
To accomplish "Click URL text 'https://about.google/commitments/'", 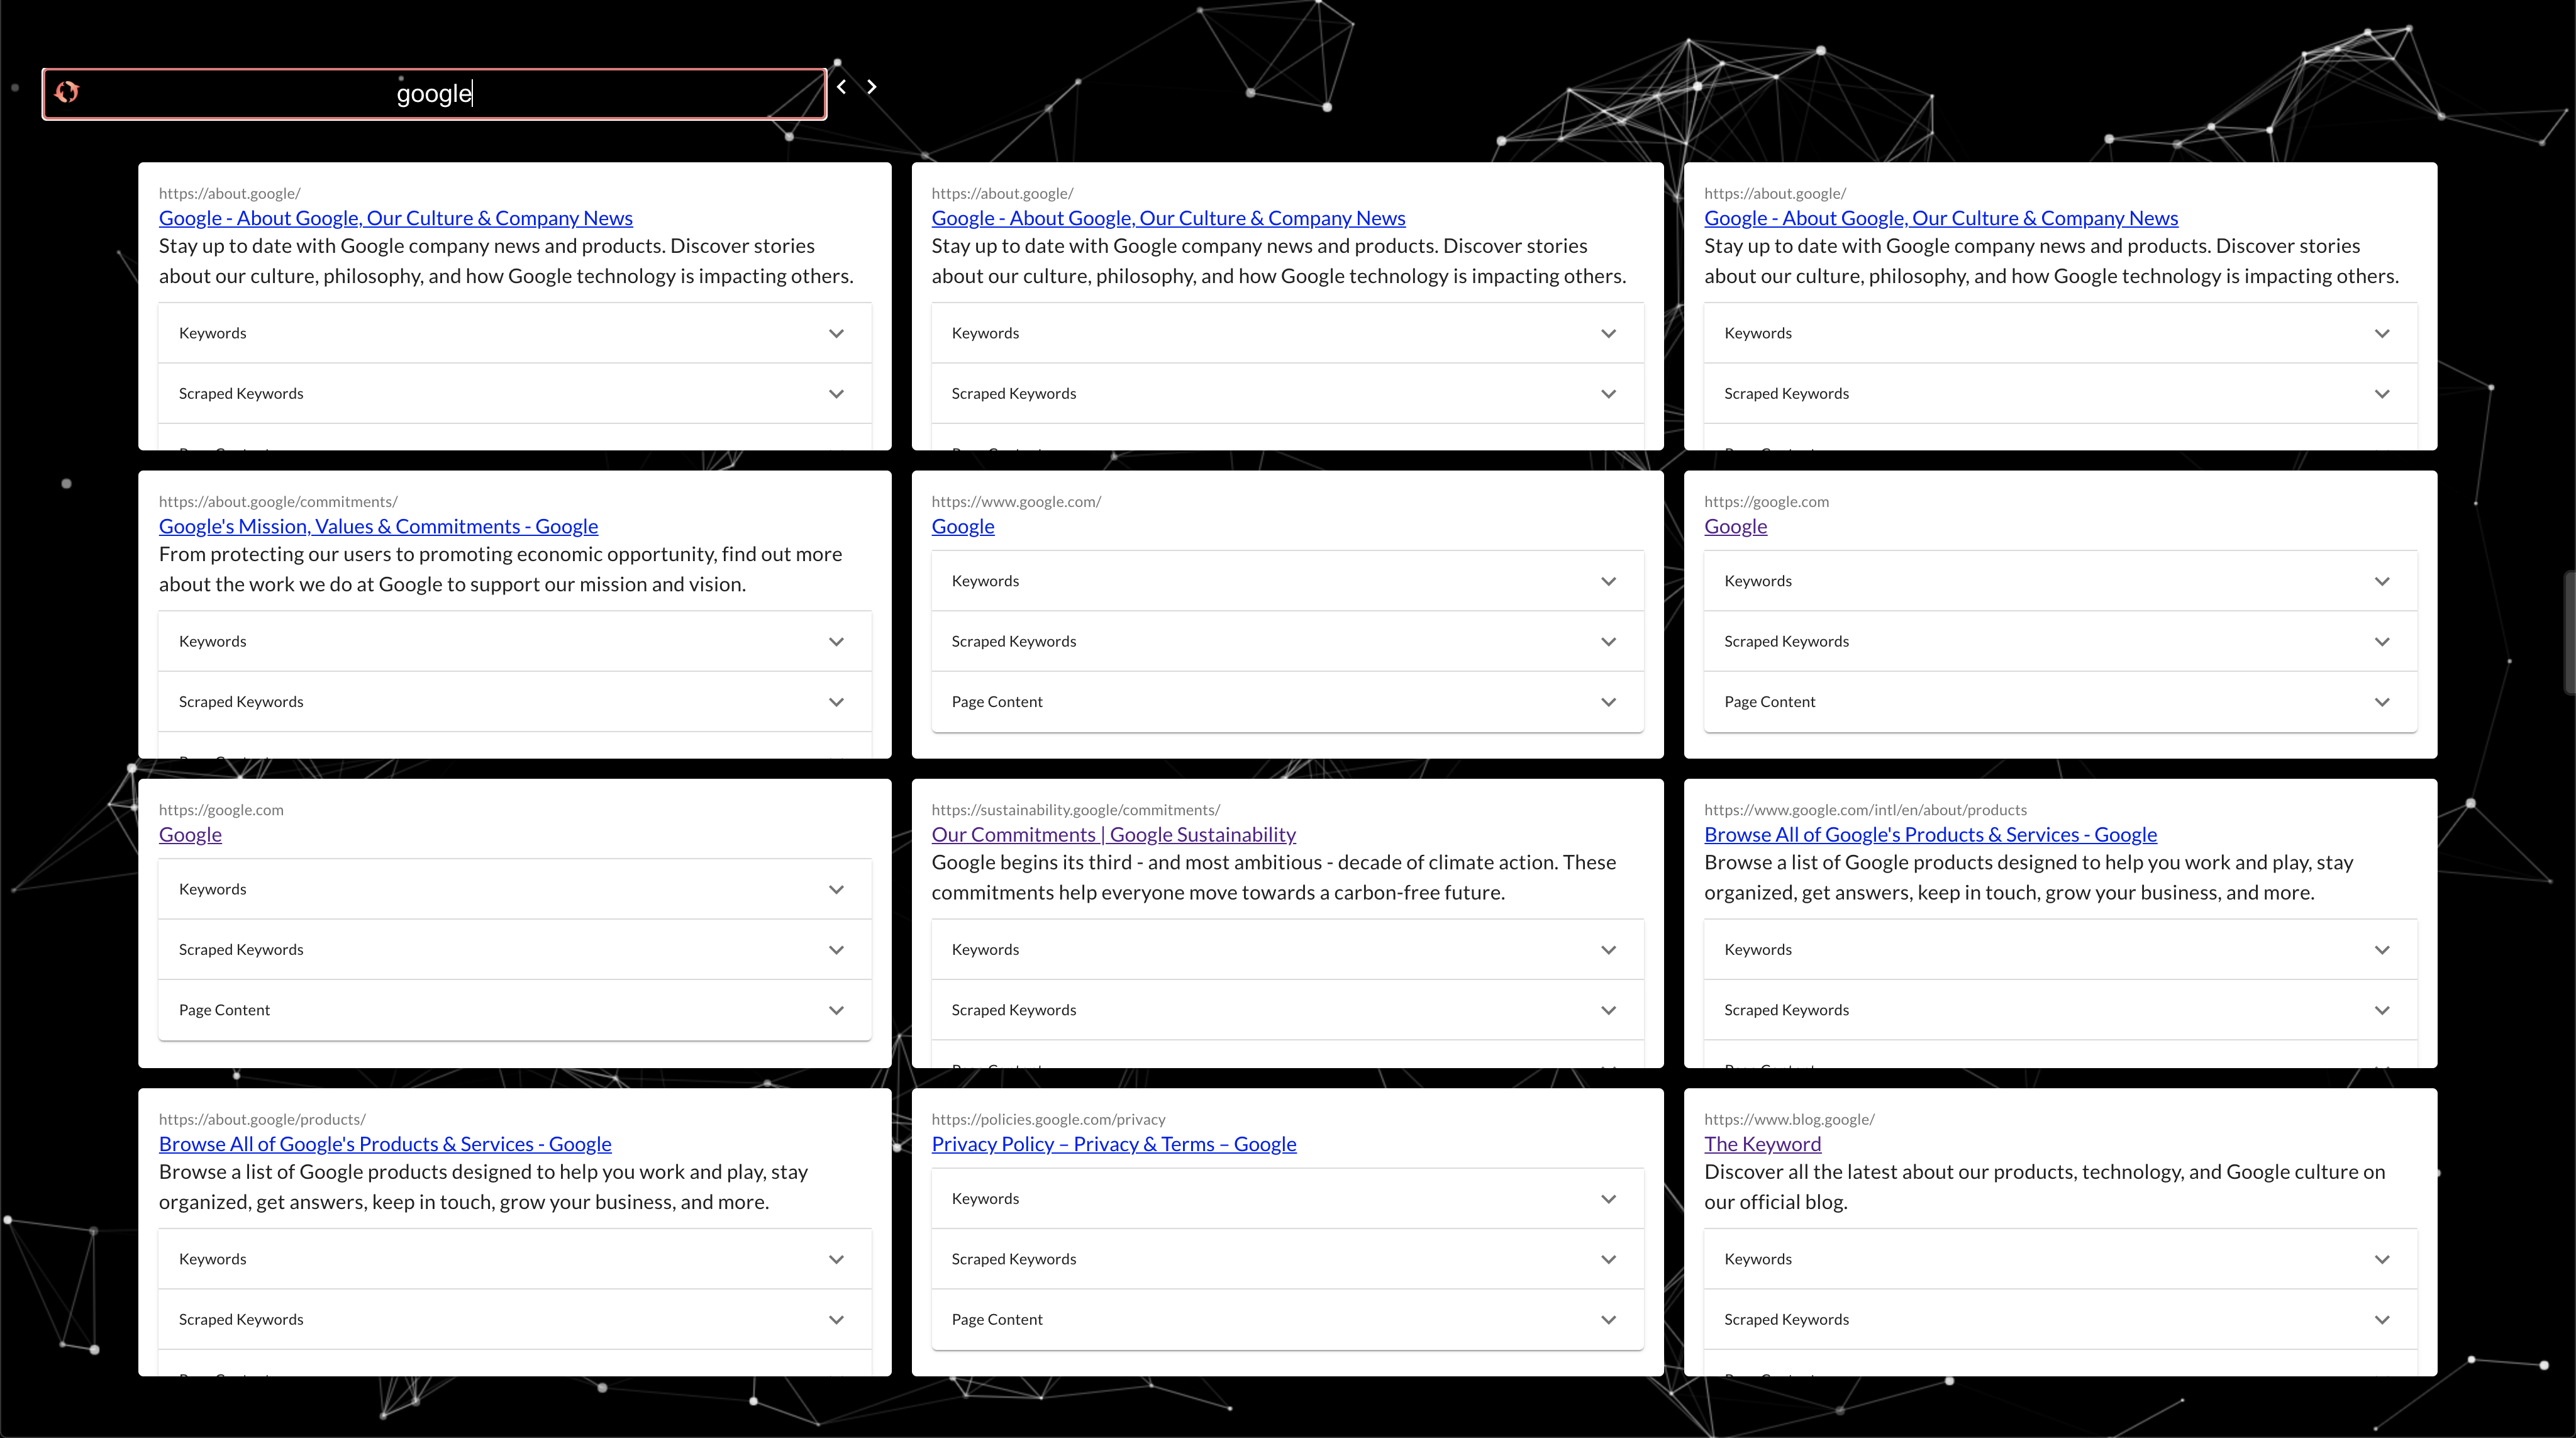I will click(278, 502).
